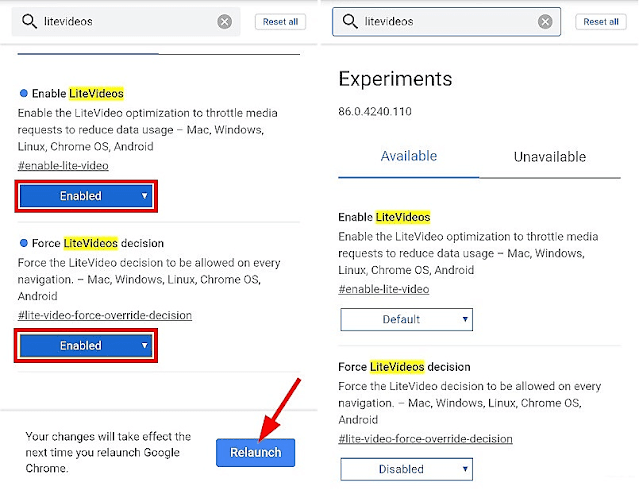Click blue dot beside Enable LiteVideos
Screen dimensions: 639x494
(24, 93)
